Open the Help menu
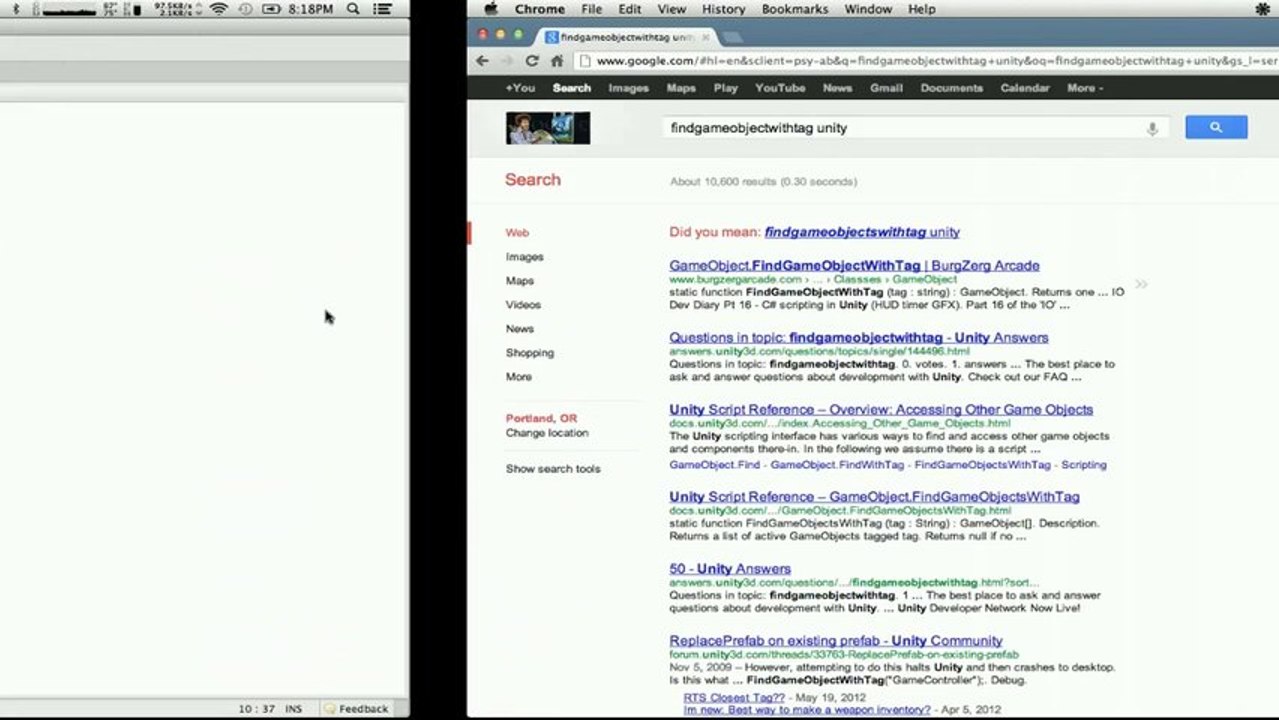 point(922,9)
